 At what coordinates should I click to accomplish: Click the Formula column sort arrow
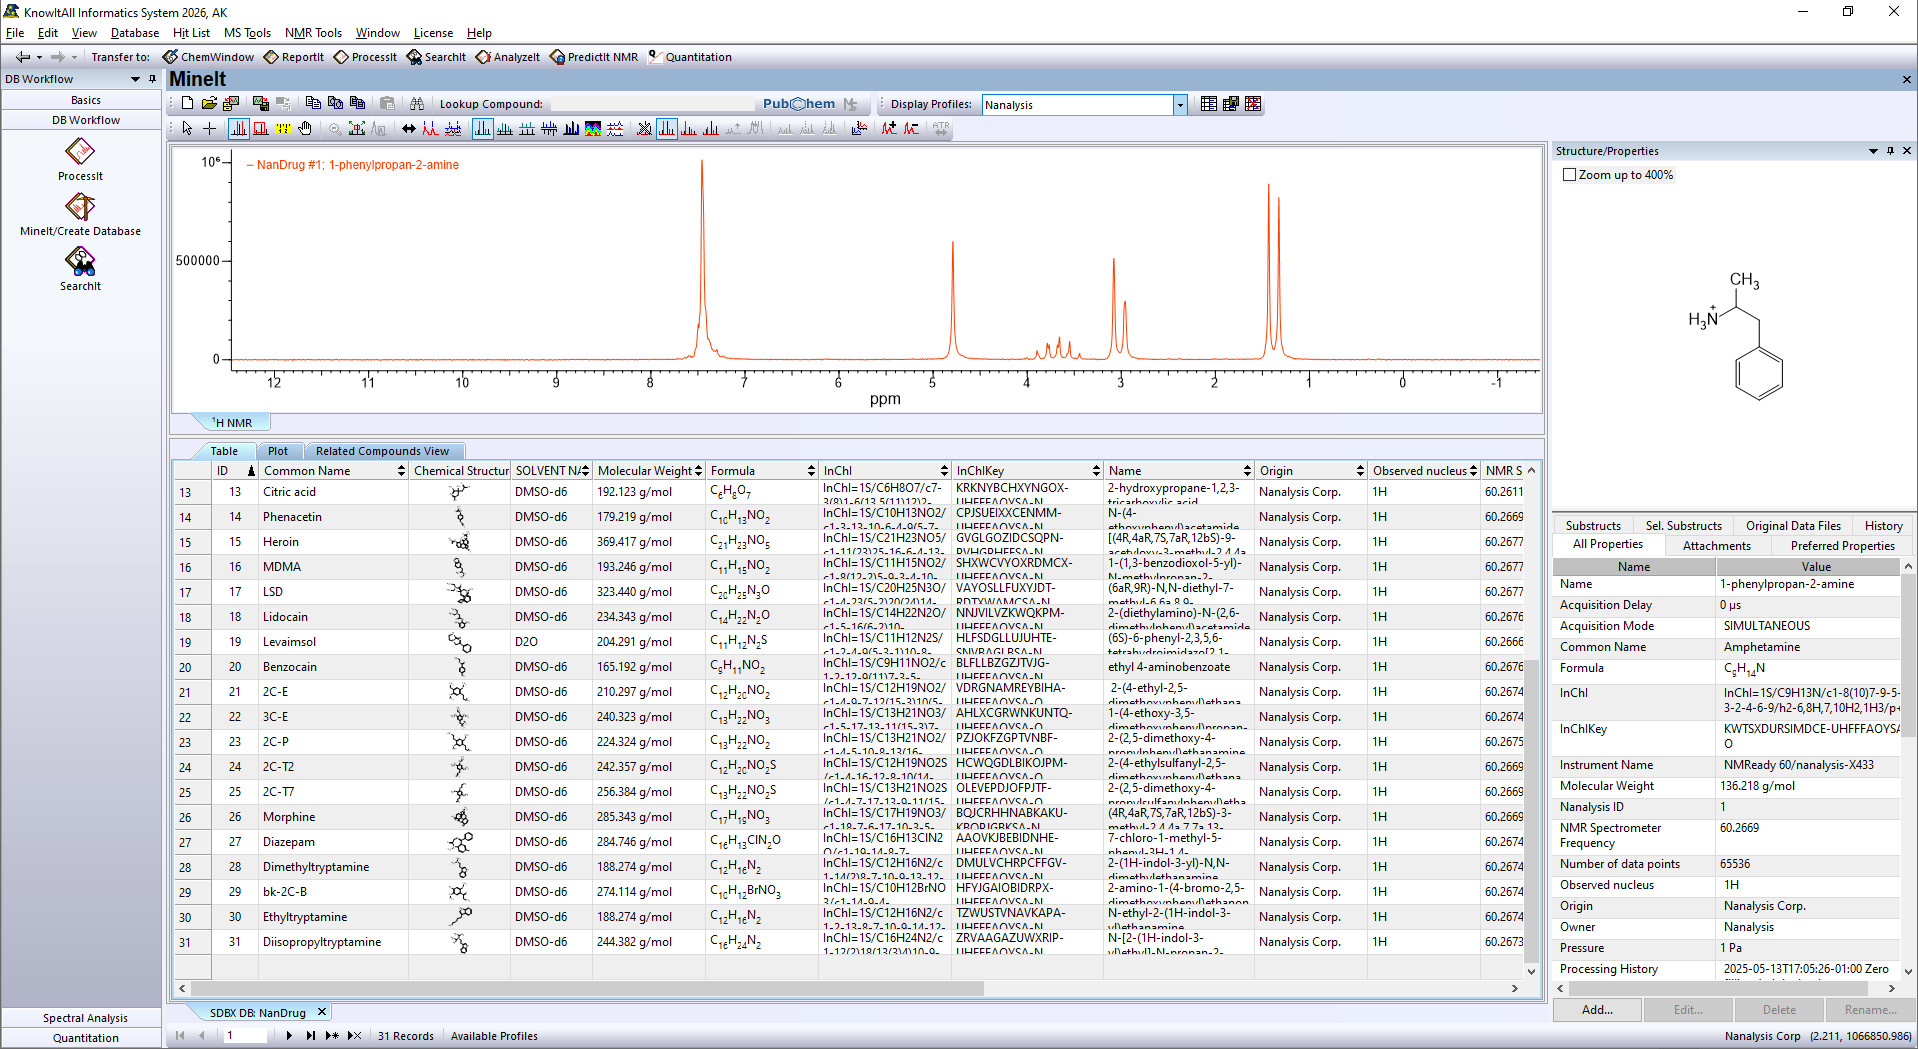click(x=811, y=471)
